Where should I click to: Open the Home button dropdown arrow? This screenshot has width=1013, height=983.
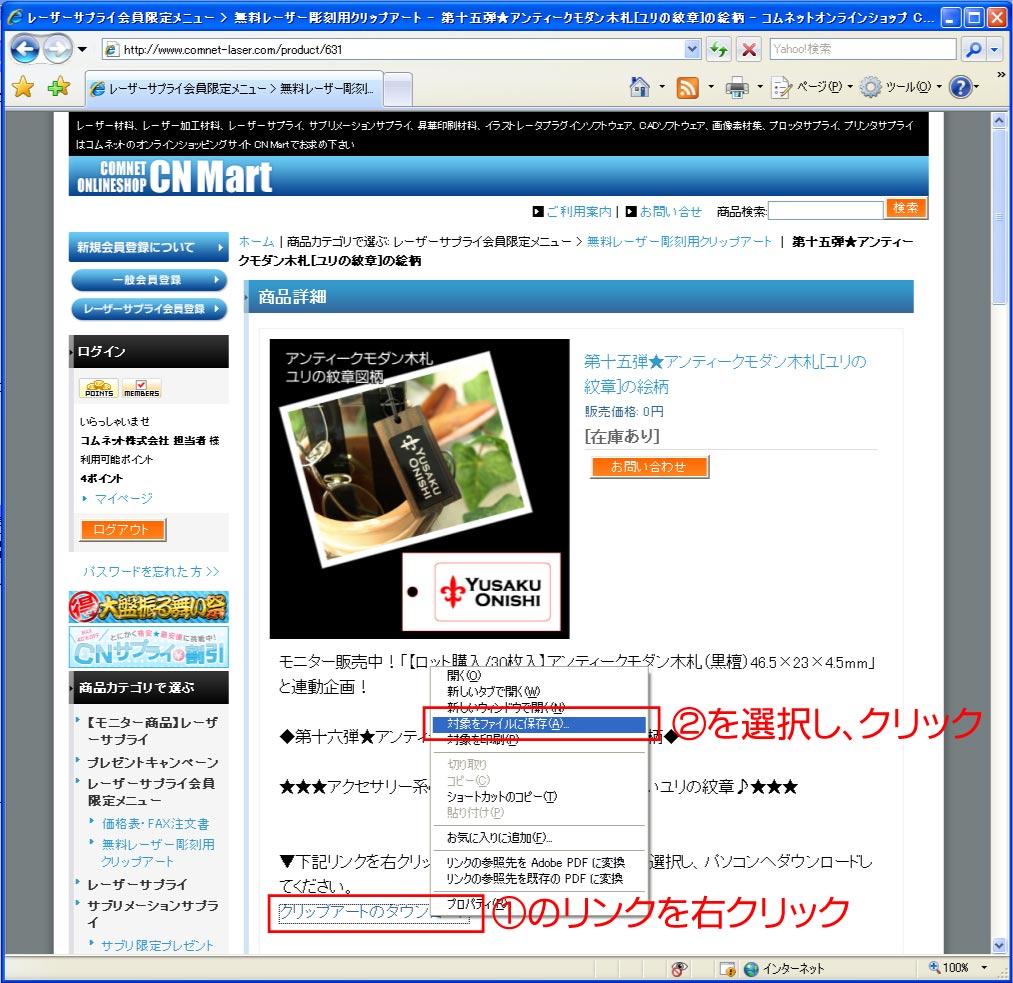point(662,87)
